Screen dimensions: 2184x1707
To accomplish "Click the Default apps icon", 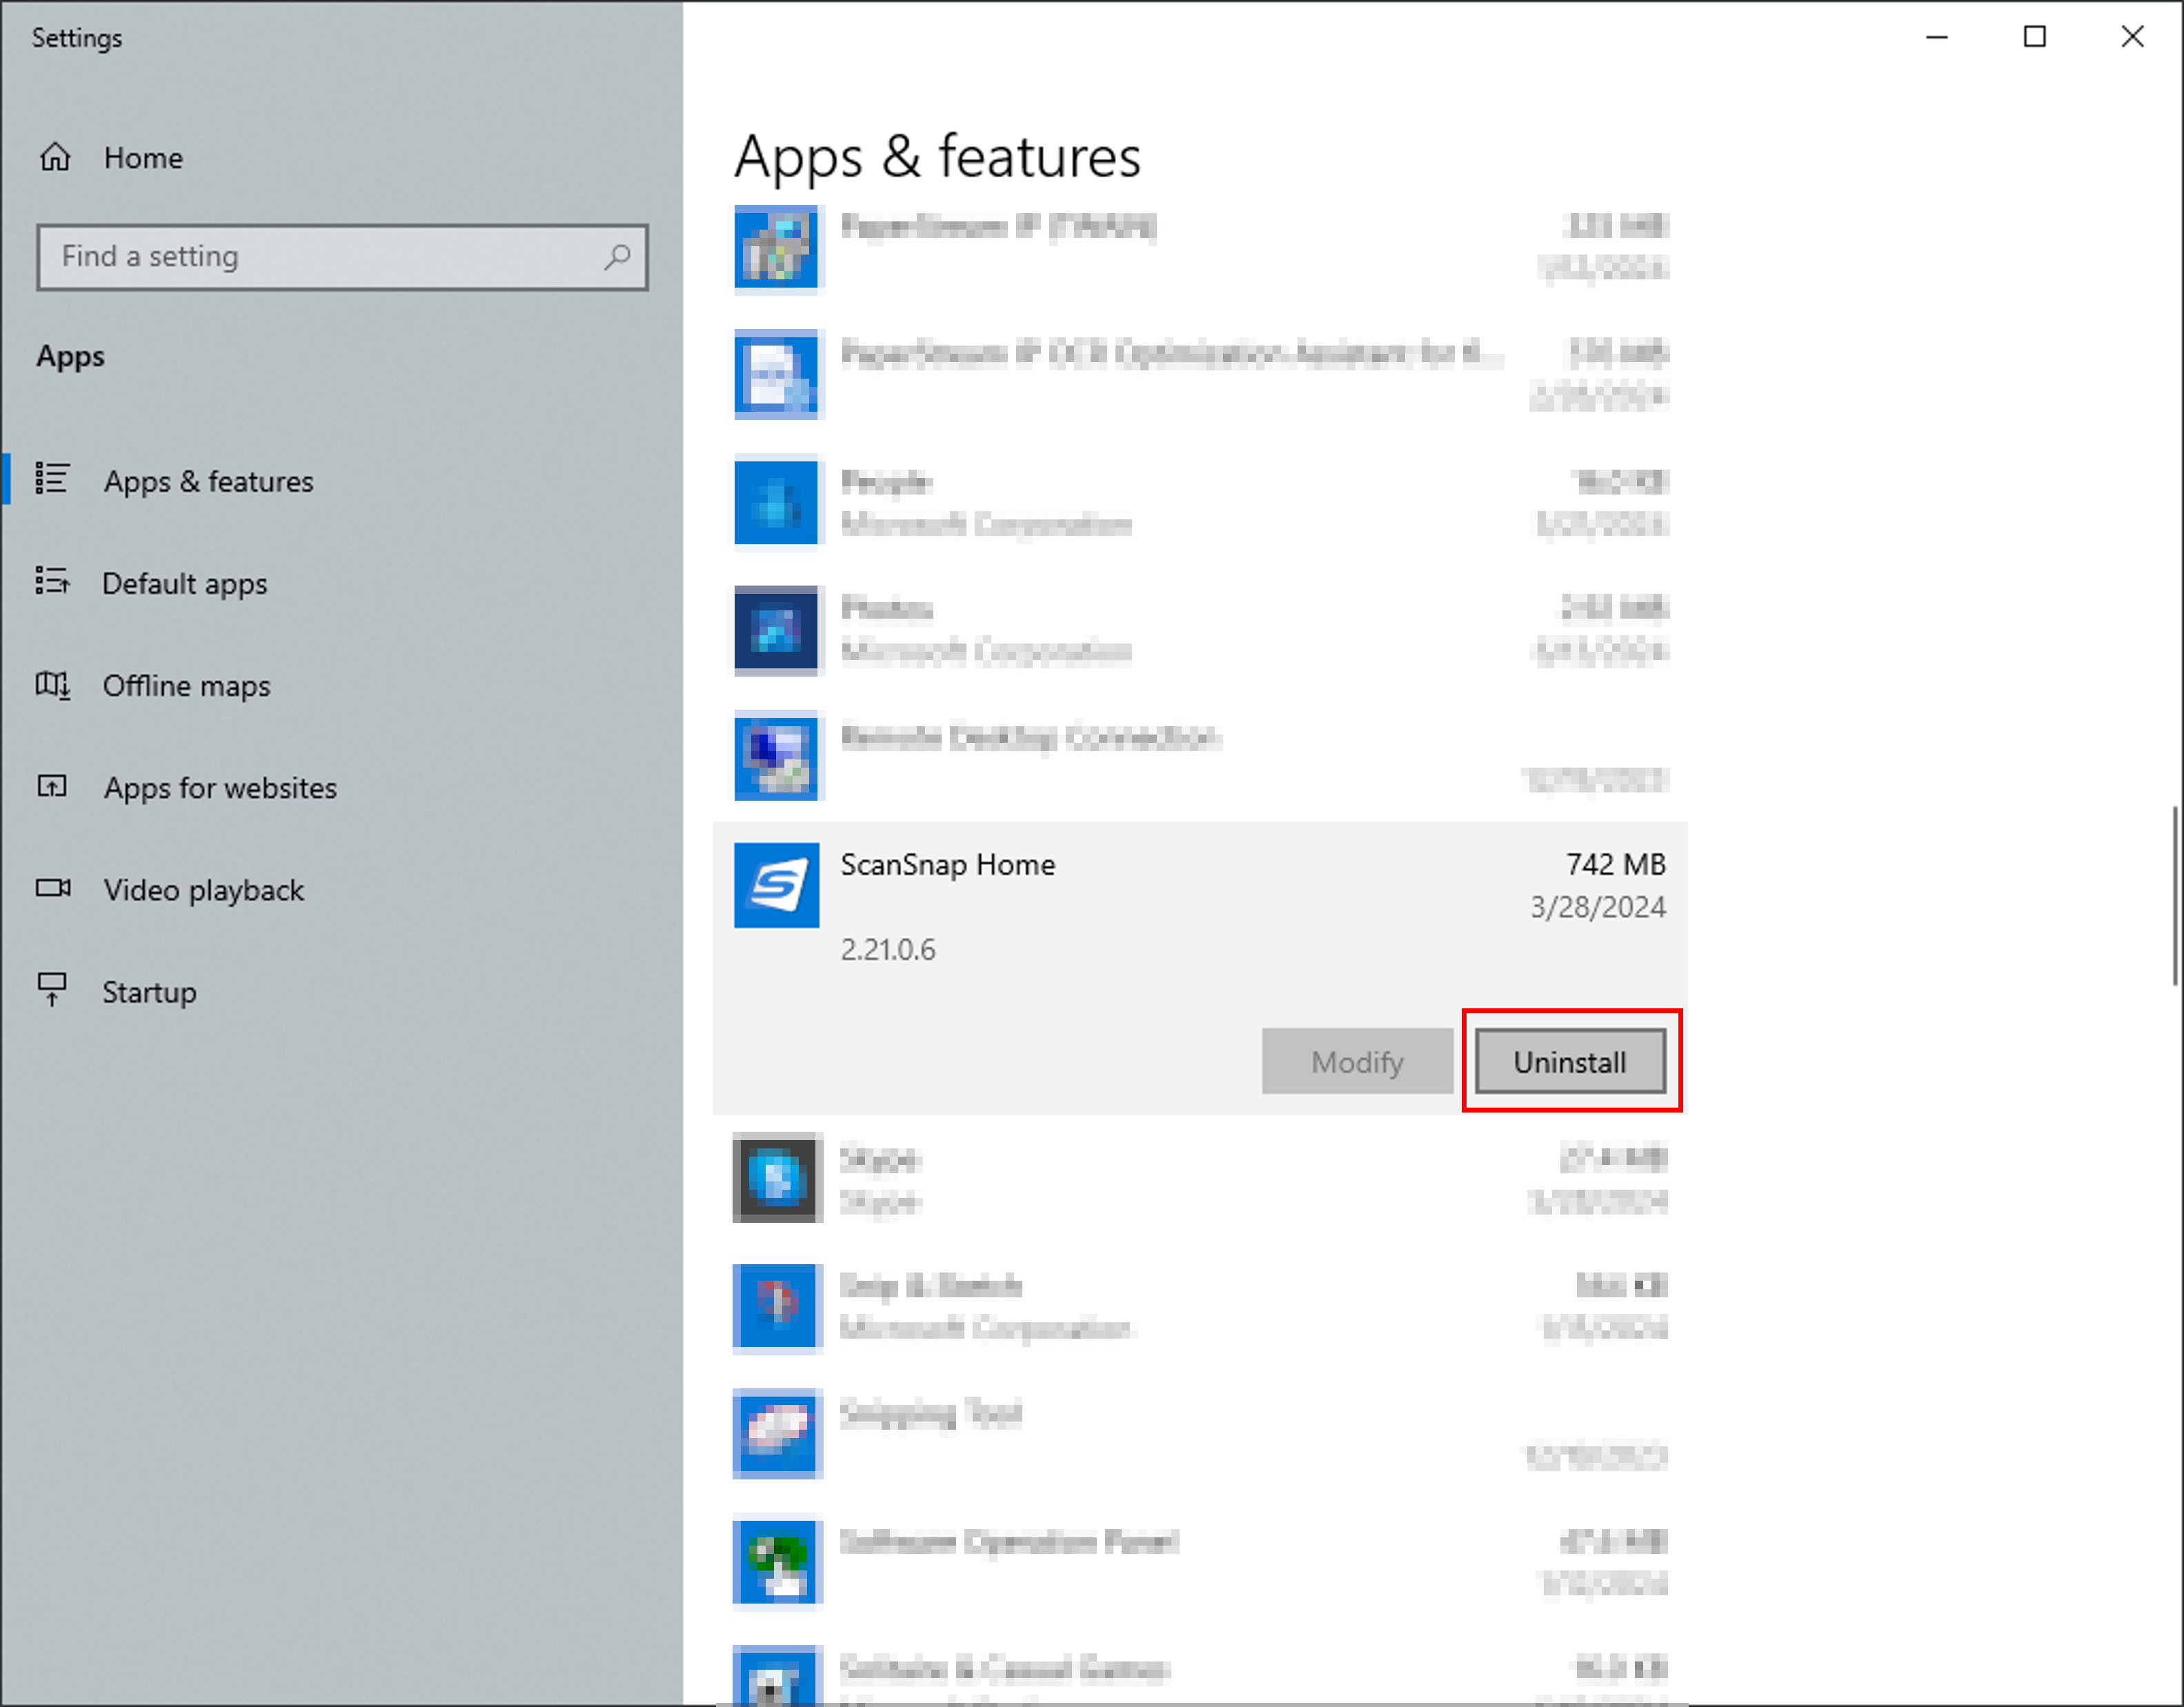I will click(x=52, y=581).
